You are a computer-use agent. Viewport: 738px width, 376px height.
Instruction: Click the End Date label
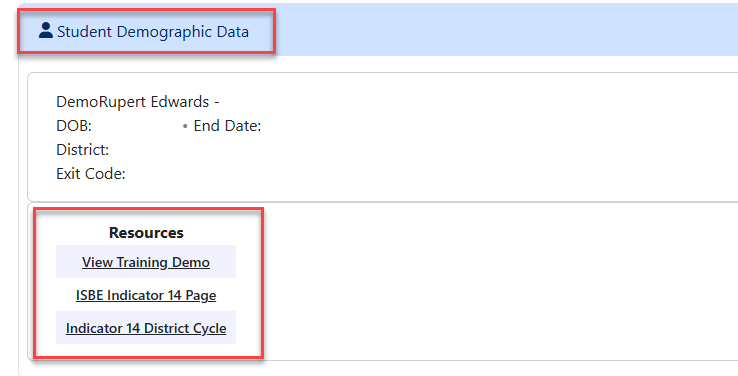(227, 126)
